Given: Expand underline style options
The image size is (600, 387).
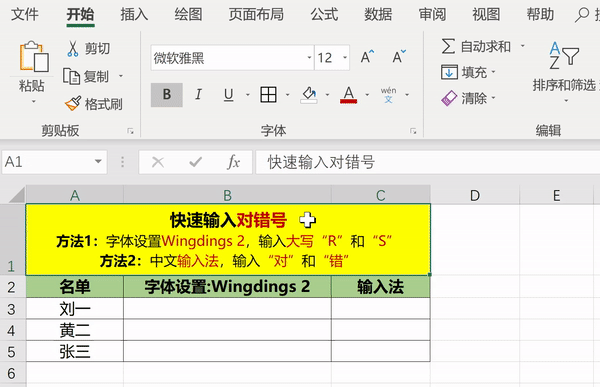Looking at the screenshot, I should (248, 95).
